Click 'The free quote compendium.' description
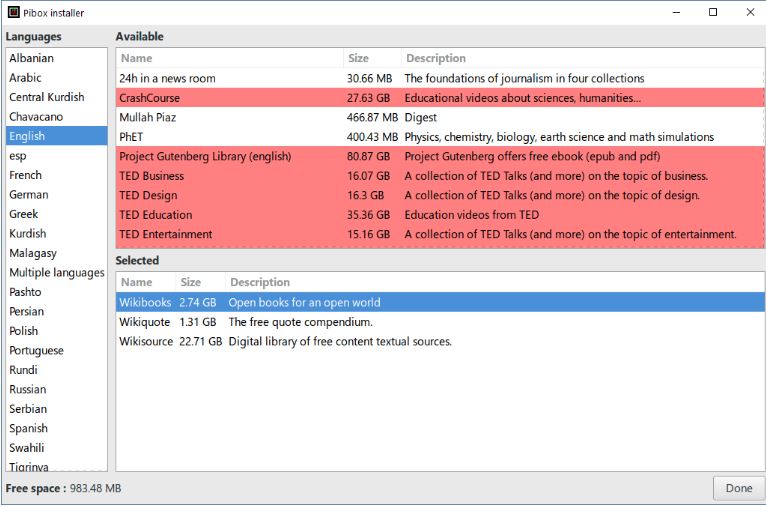The image size is (766, 506). 300,322
